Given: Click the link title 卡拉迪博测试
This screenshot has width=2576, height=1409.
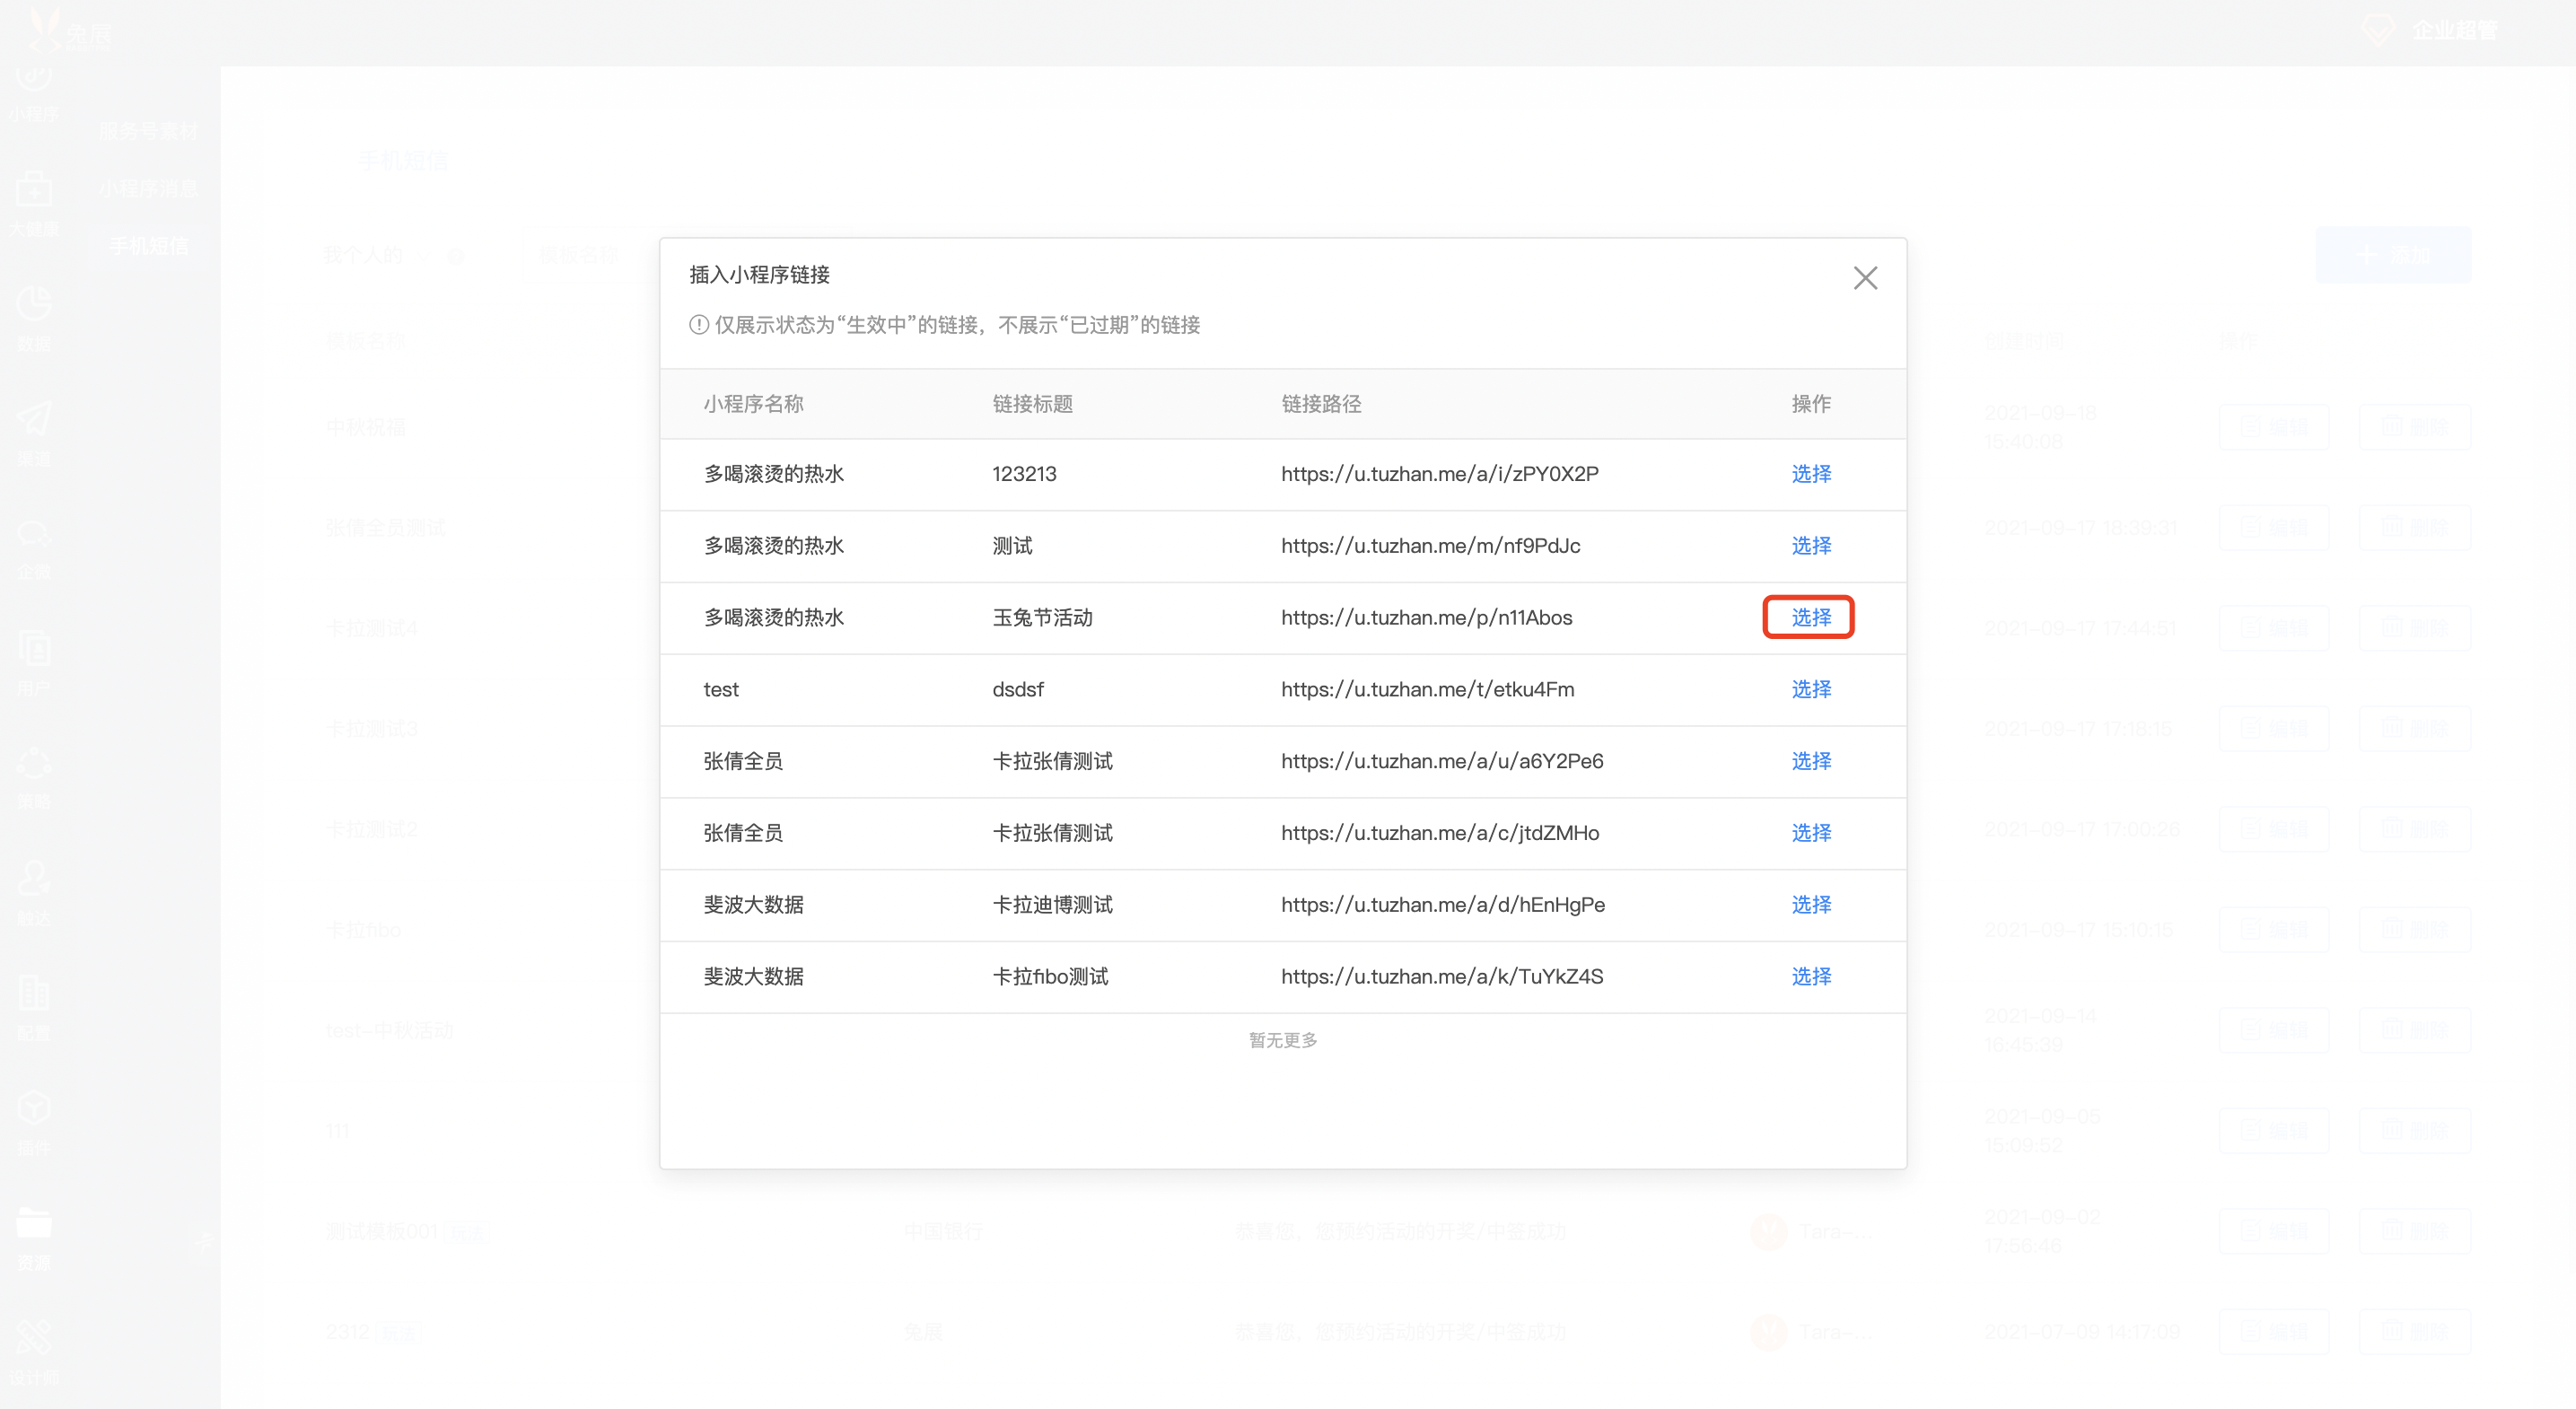Looking at the screenshot, I should click(1052, 905).
